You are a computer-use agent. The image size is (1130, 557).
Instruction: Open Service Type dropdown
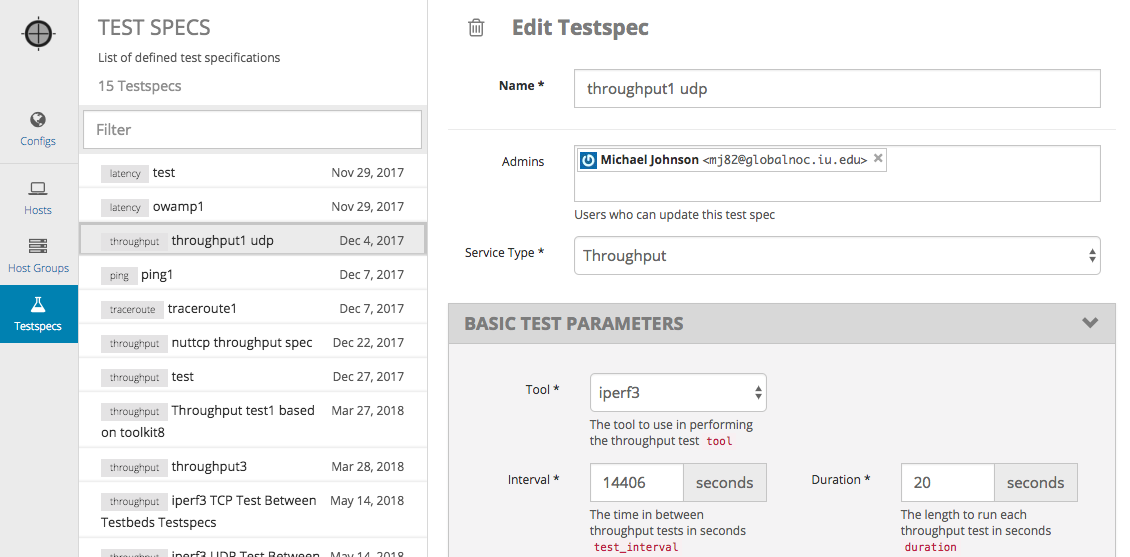click(x=837, y=256)
